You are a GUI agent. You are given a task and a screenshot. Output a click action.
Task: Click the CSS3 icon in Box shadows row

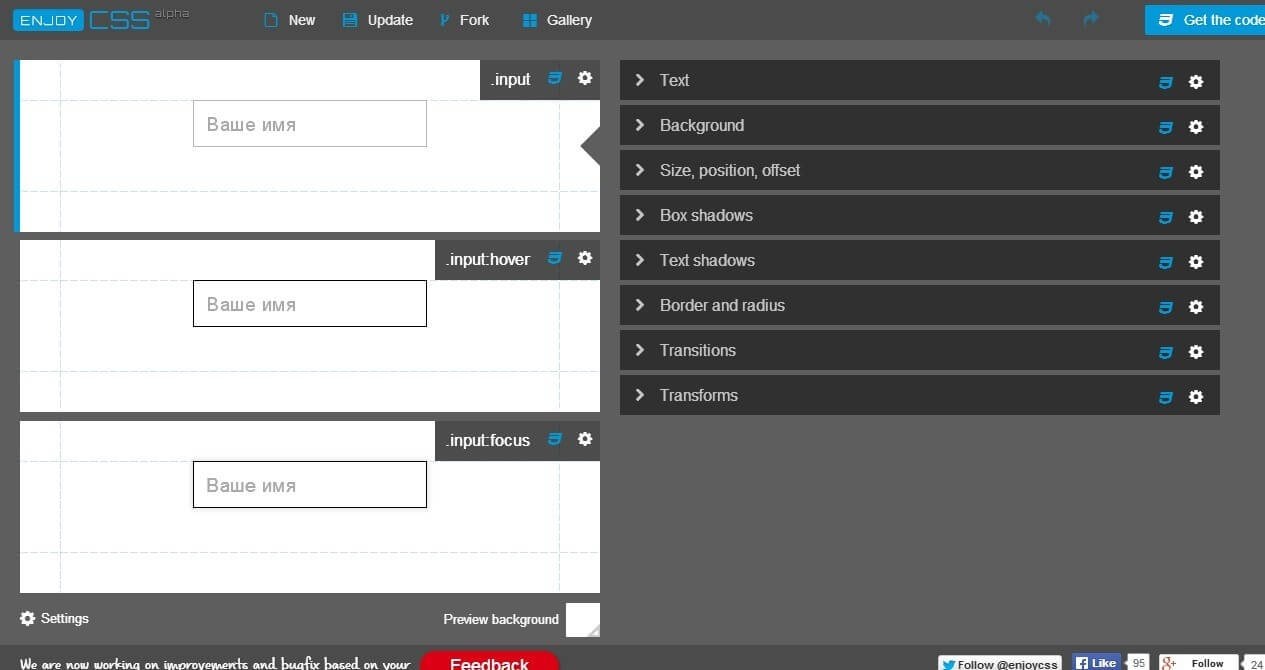(x=1165, y=217)
